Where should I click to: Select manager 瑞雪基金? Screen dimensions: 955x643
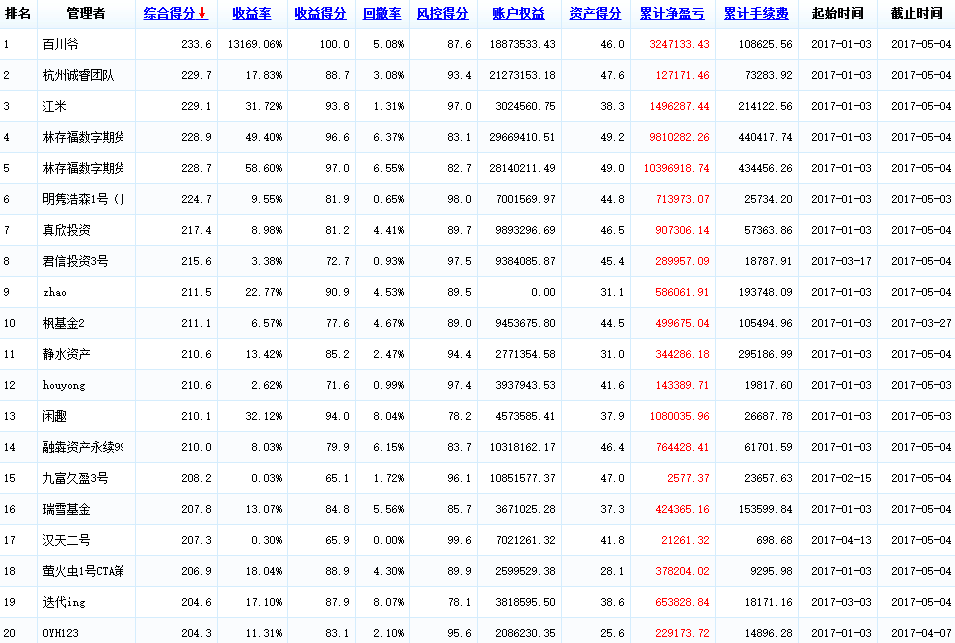[x=66, y=510]
